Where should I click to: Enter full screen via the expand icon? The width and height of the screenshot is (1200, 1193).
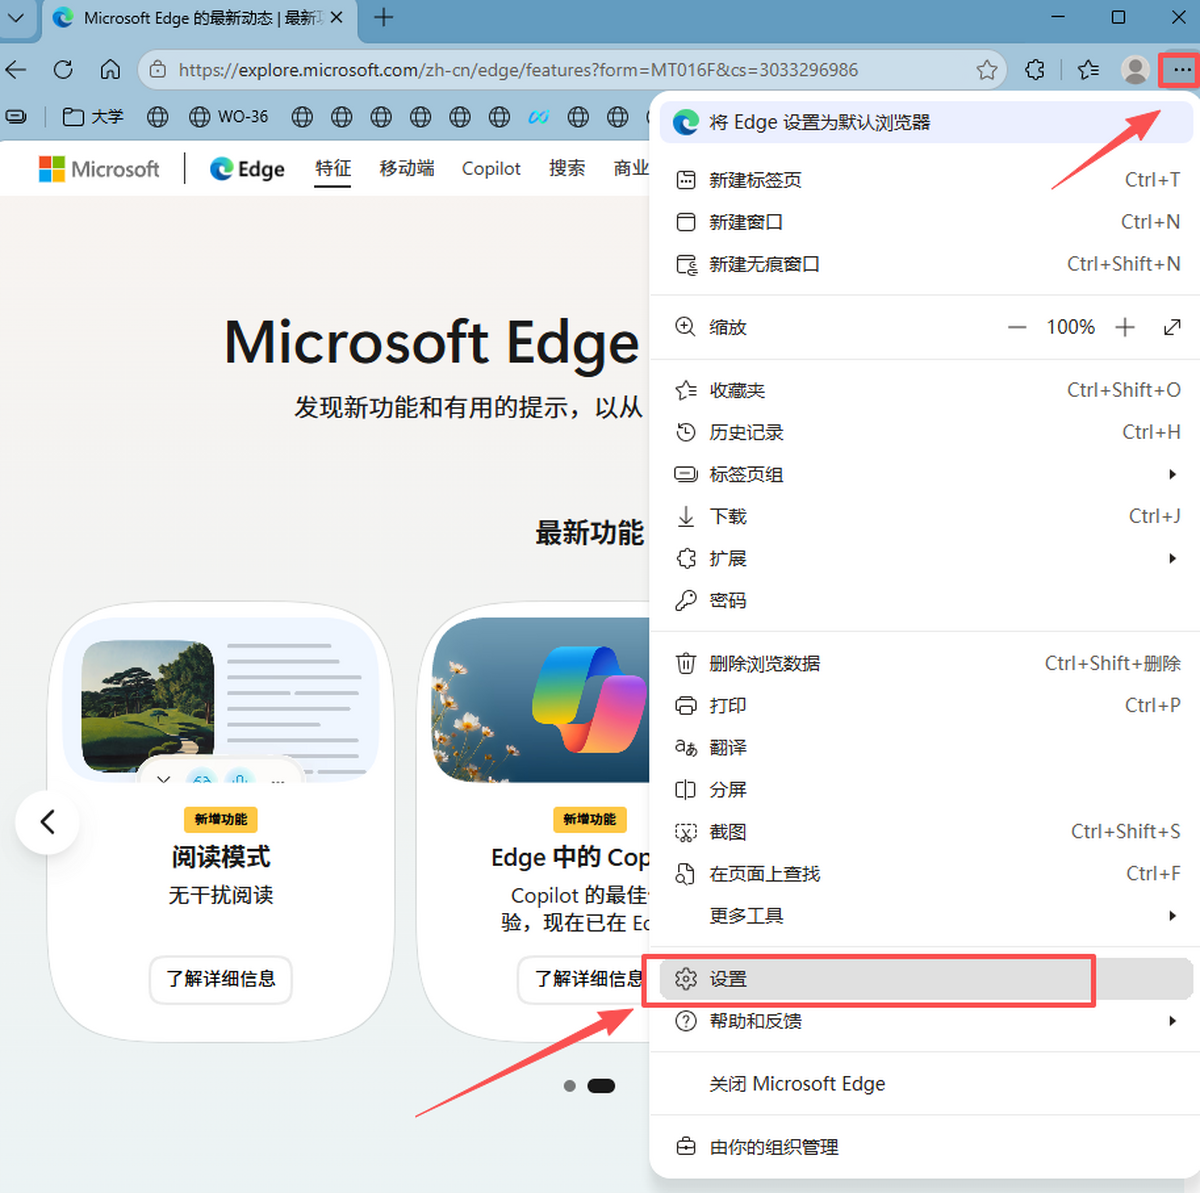pos(1172,327)
